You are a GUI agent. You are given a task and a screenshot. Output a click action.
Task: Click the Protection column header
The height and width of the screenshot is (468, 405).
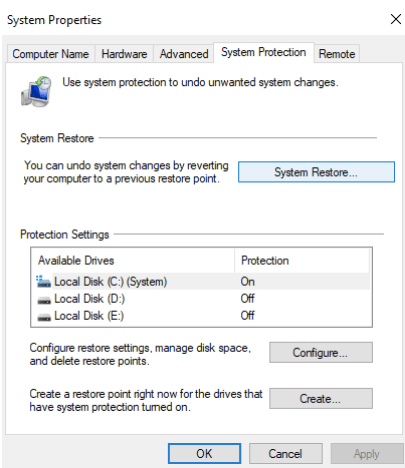click(302, 260)
